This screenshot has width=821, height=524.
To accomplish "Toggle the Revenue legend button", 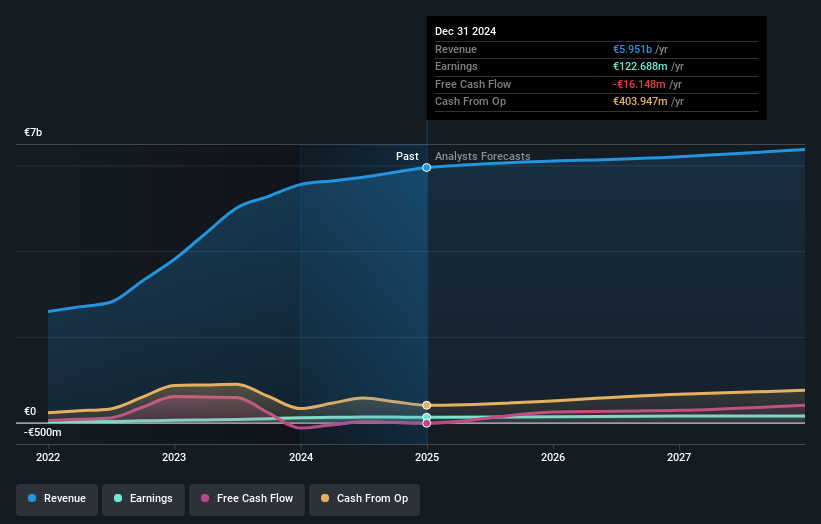I will pos(57,499).
